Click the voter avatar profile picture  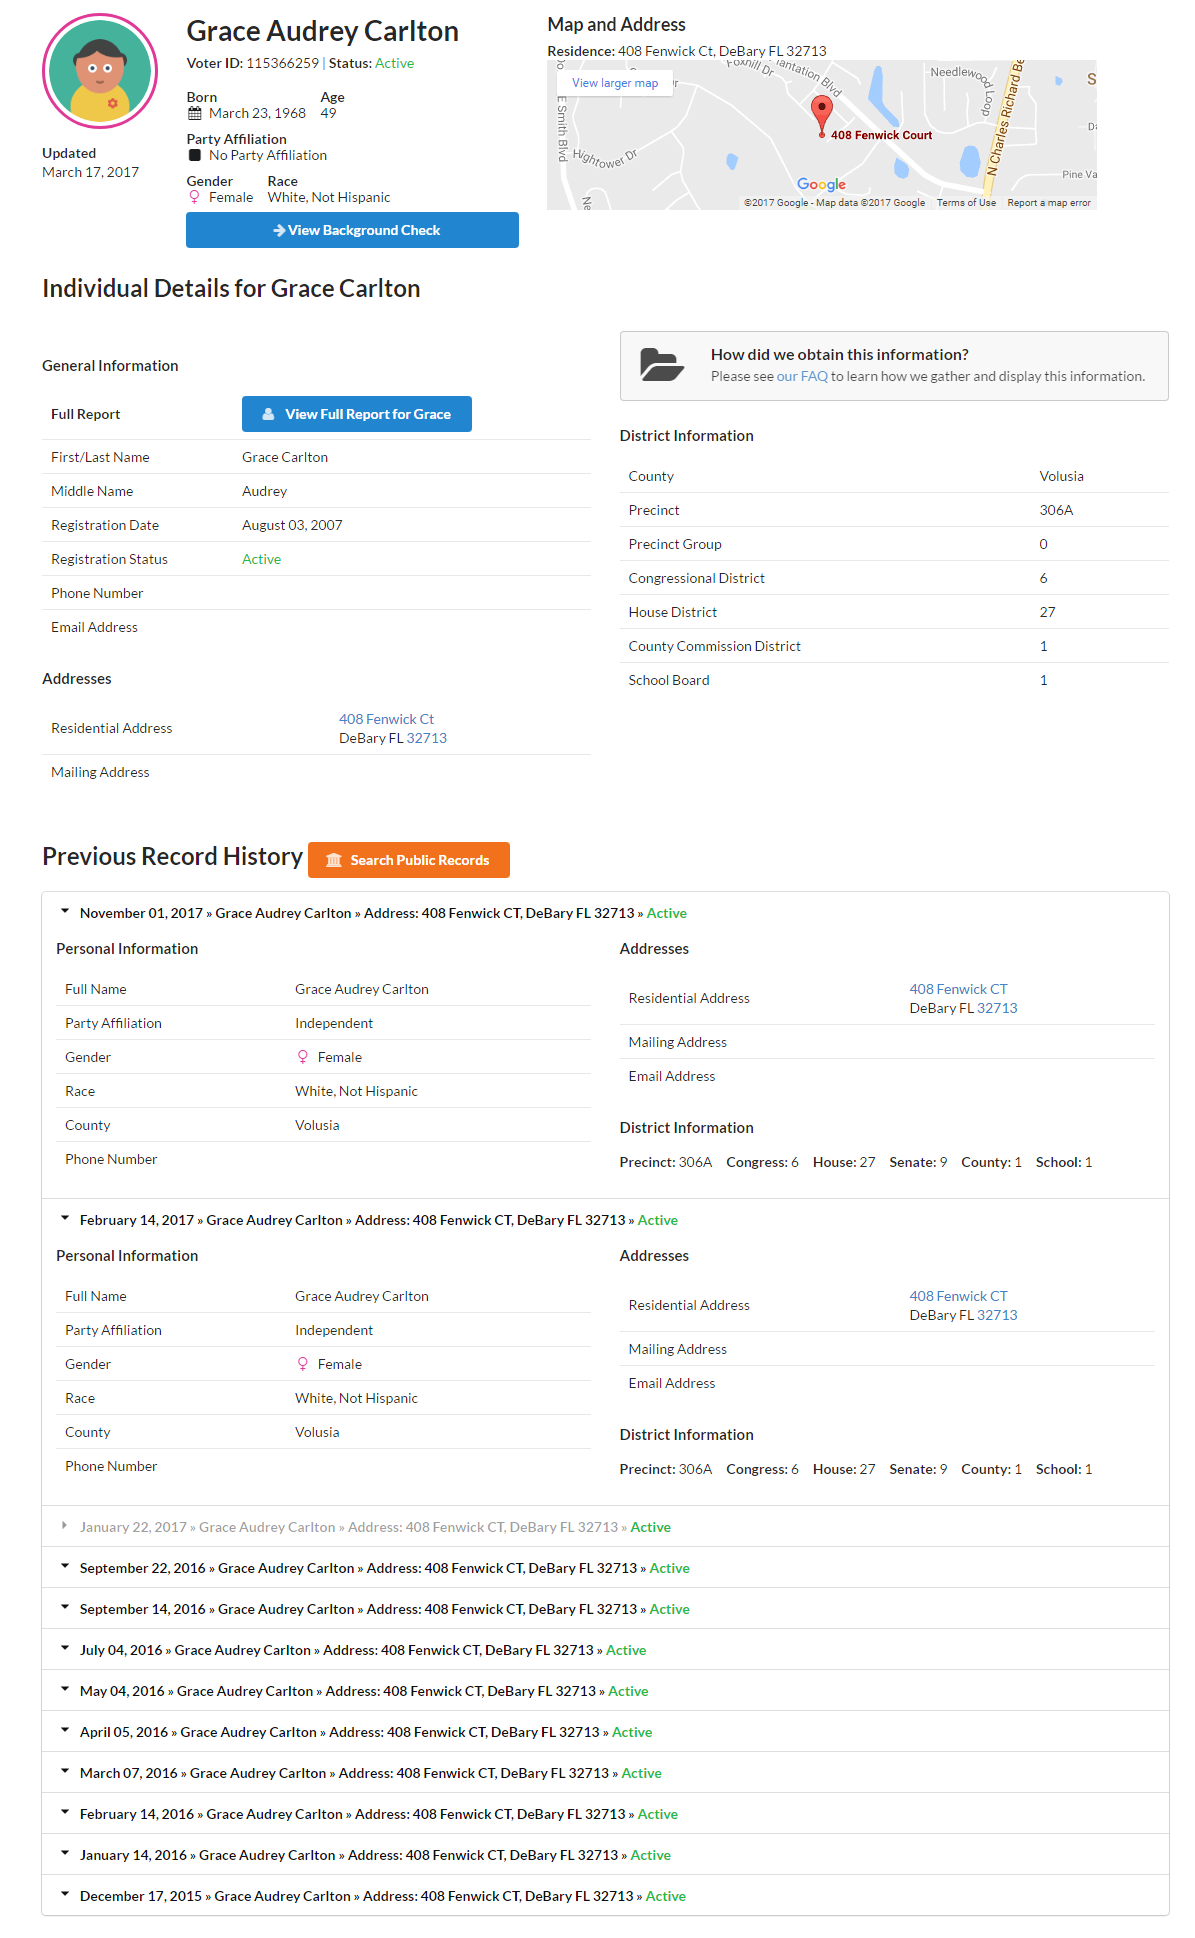(100, 71)
